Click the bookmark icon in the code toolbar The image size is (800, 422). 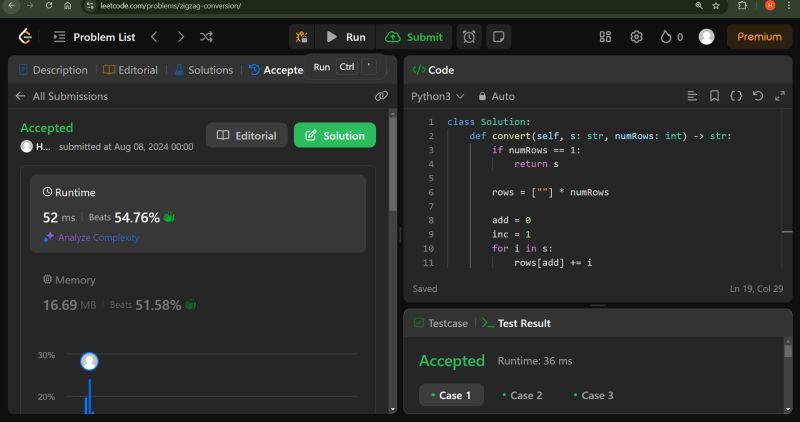pos(714,96)
